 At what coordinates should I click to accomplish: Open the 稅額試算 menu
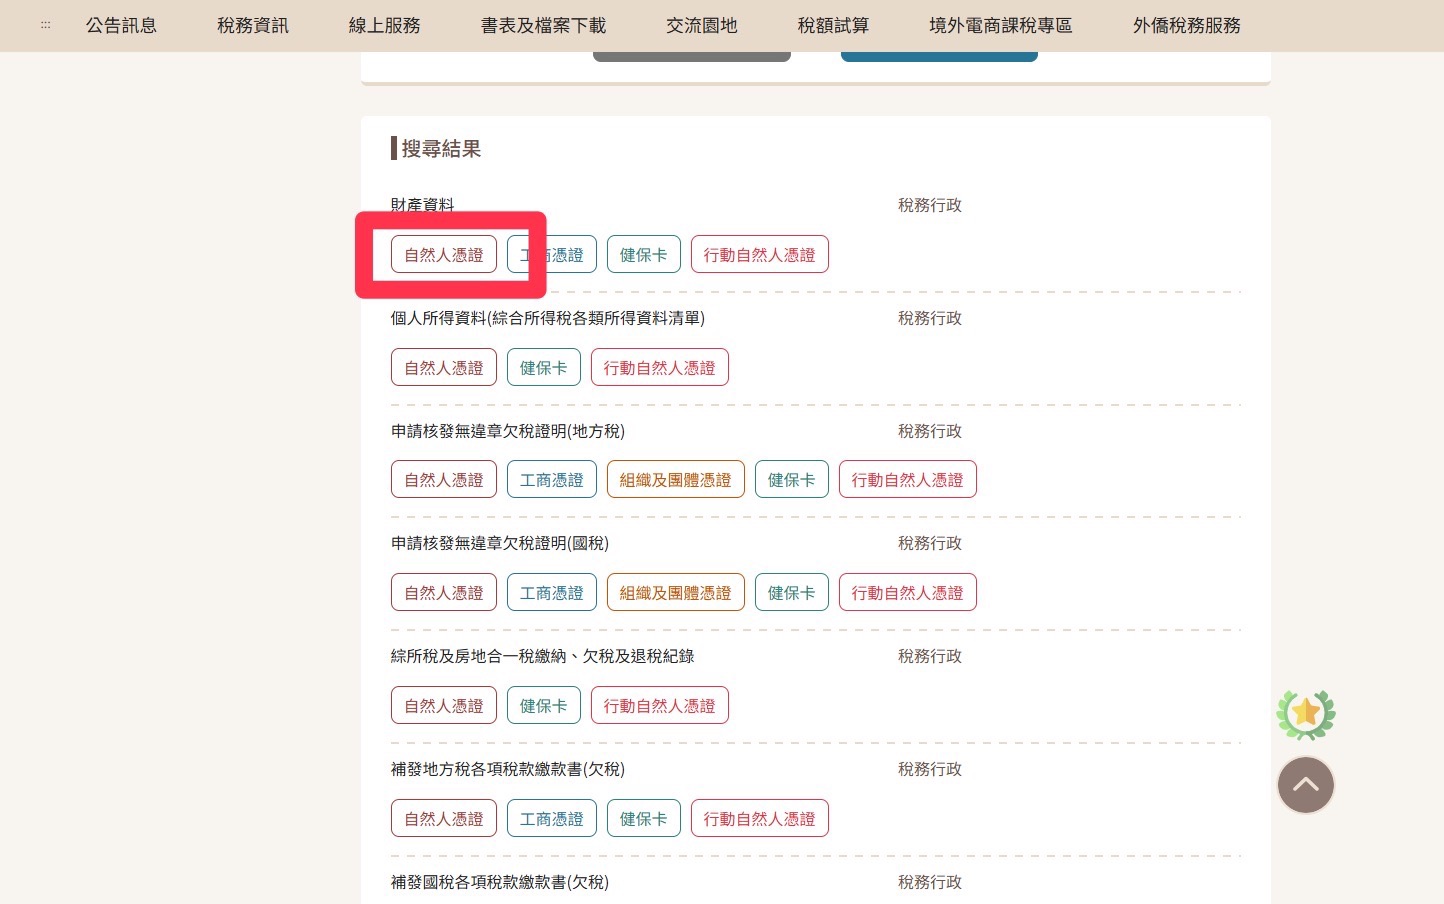point(833,25)
